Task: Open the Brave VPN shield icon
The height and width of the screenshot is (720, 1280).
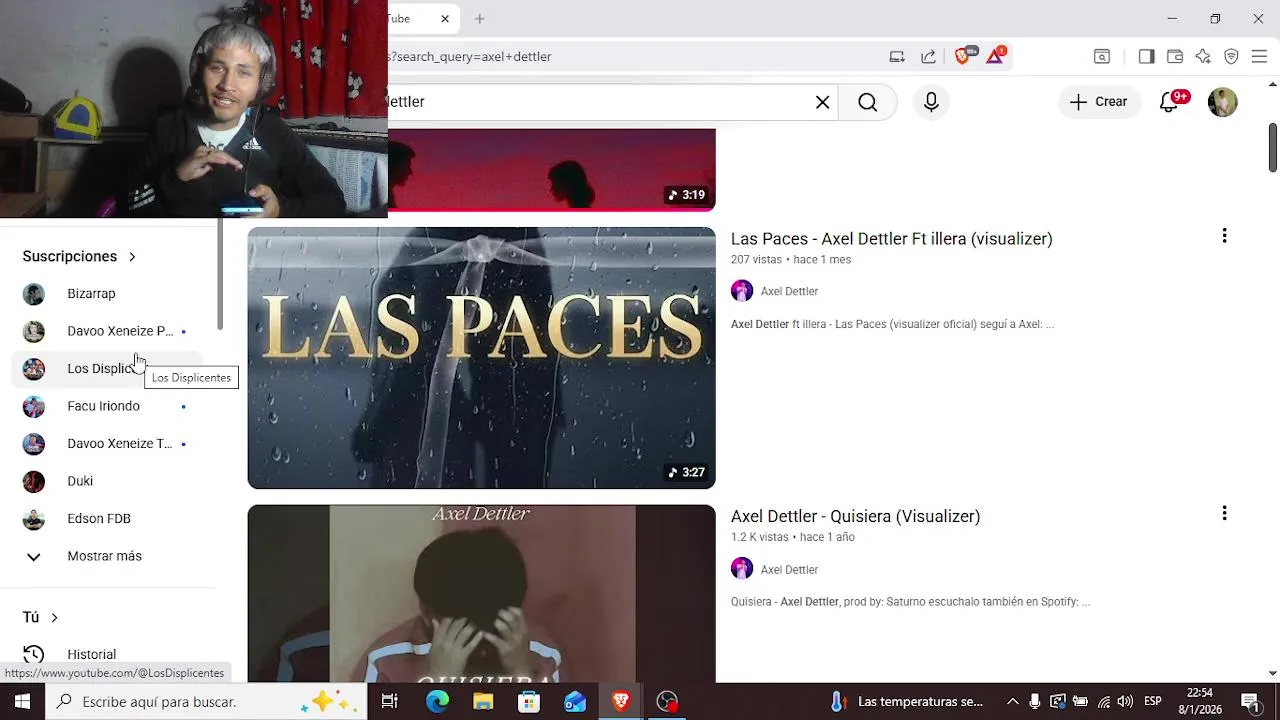Action: pyautogui.click(x=1231, y=57)
